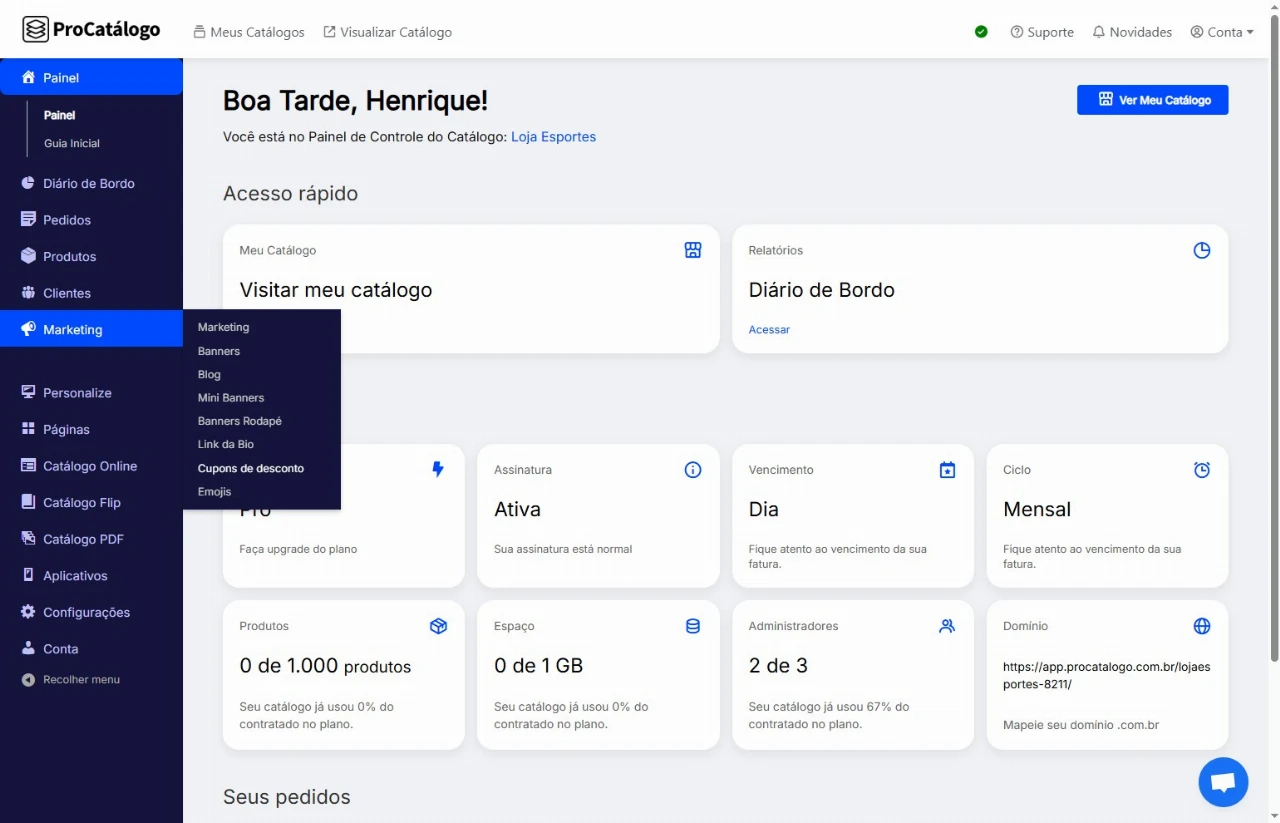1280x823 pixels.
Task: Click the green status check icon
Action: [x=981, y=32]
